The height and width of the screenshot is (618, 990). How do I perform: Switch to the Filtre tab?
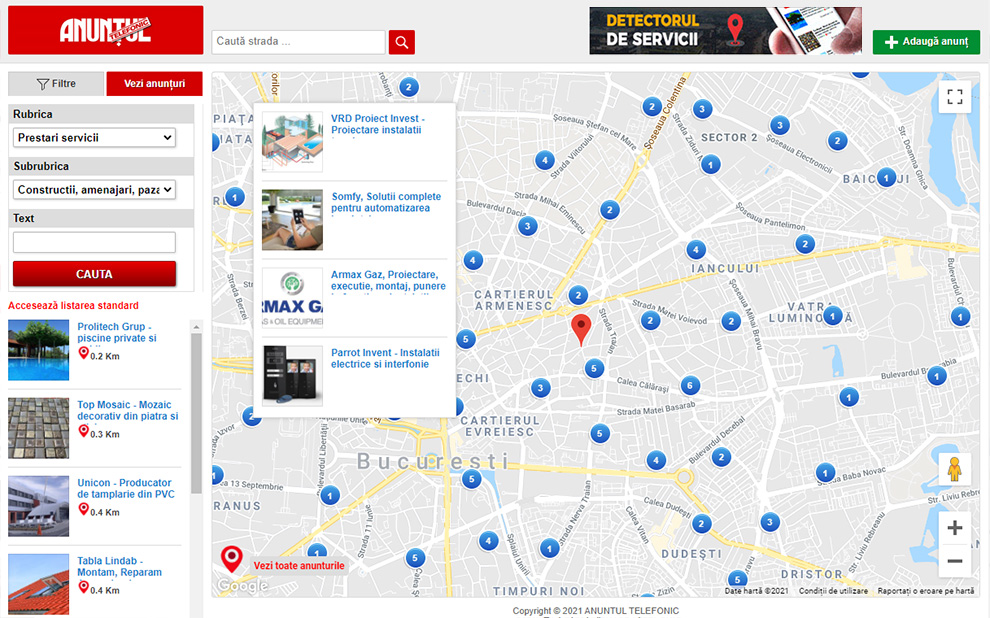click(x=56, y=84)
